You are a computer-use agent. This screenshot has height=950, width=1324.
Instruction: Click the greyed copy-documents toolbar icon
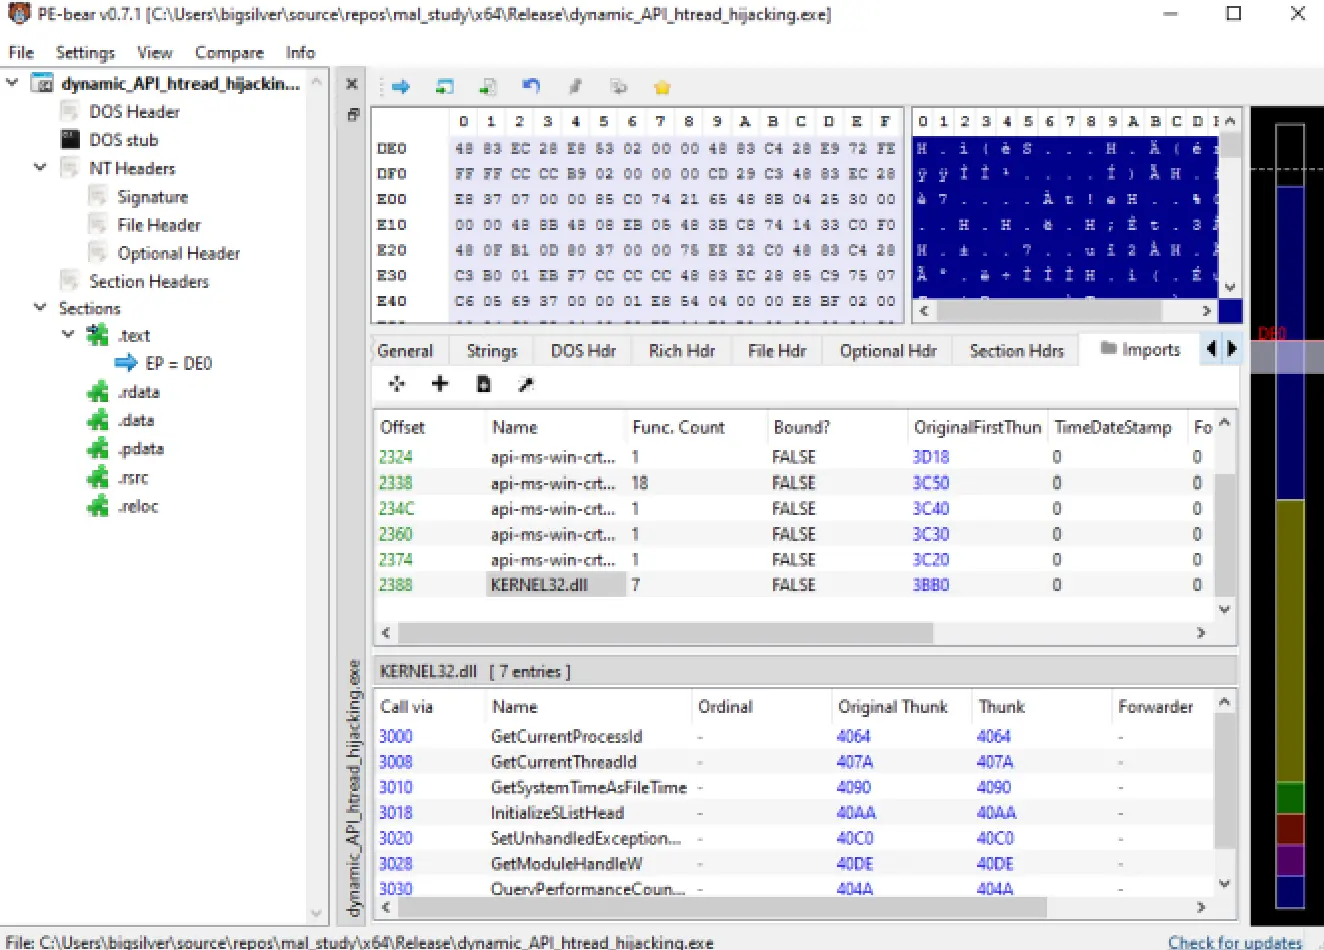618,87
